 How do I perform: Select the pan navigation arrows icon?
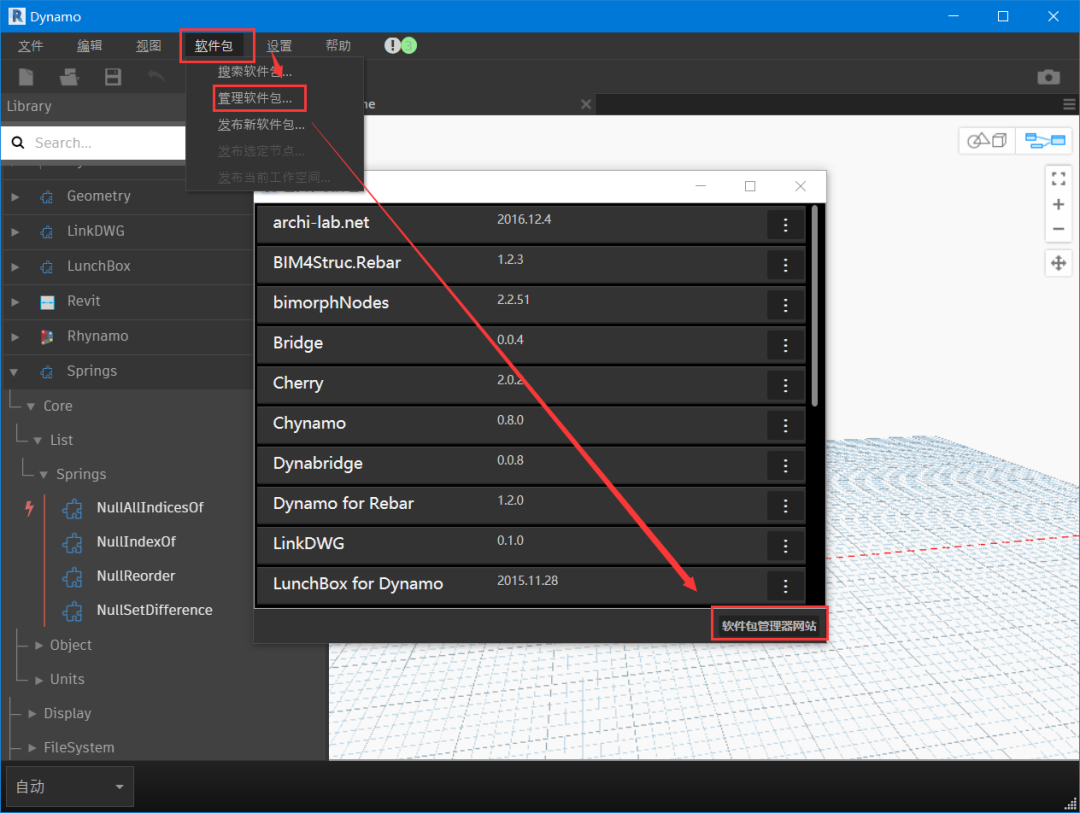pos(1058,264)
